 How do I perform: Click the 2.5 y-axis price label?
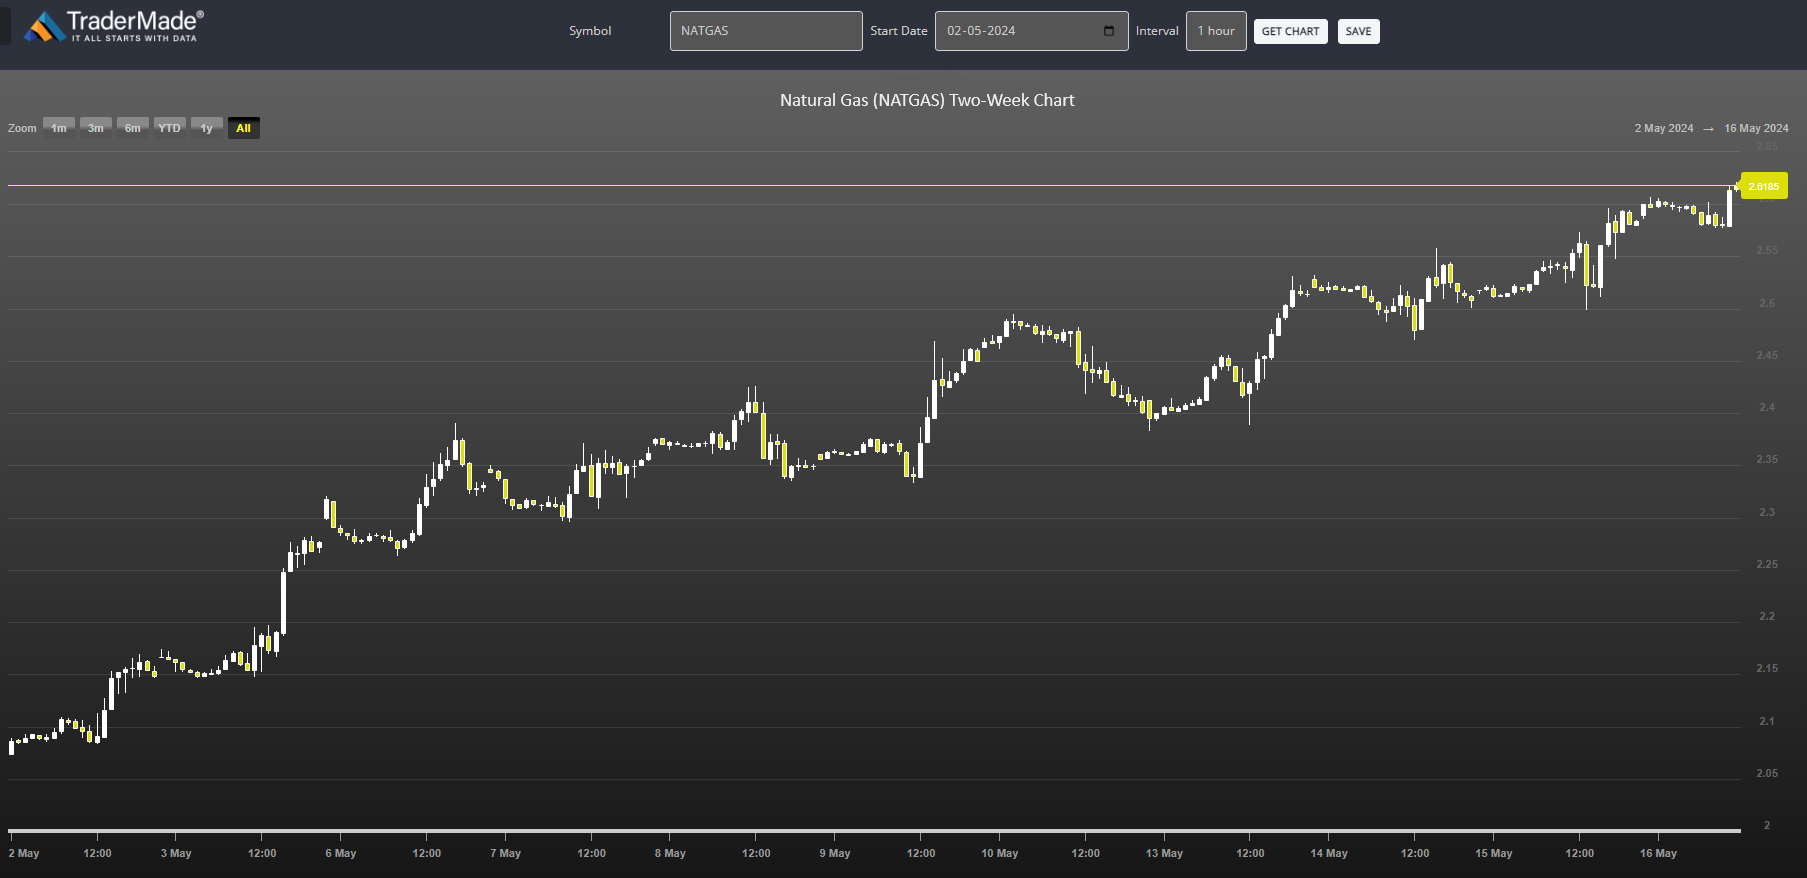(x=1767, y=303)
